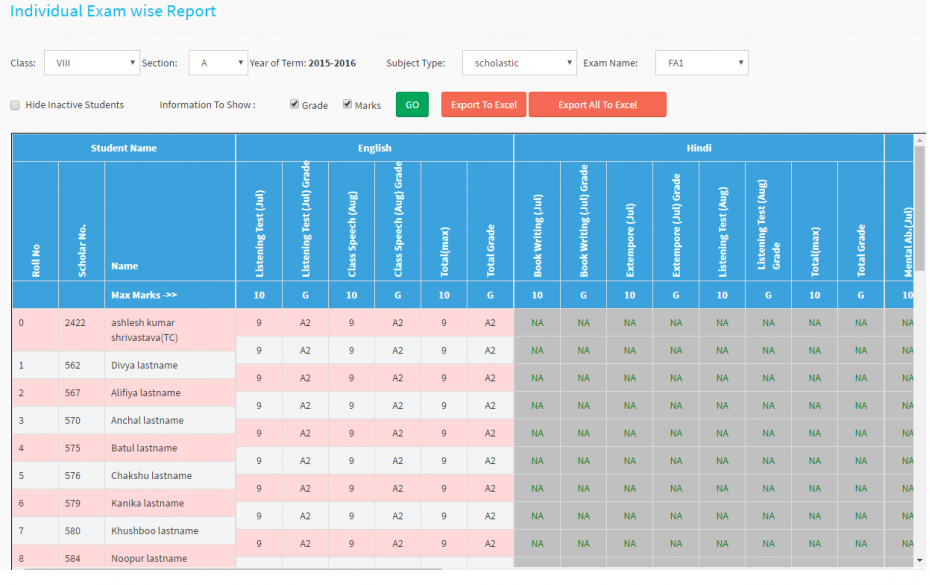Click the Export To Excel button
930x585 pixels.
483,104
